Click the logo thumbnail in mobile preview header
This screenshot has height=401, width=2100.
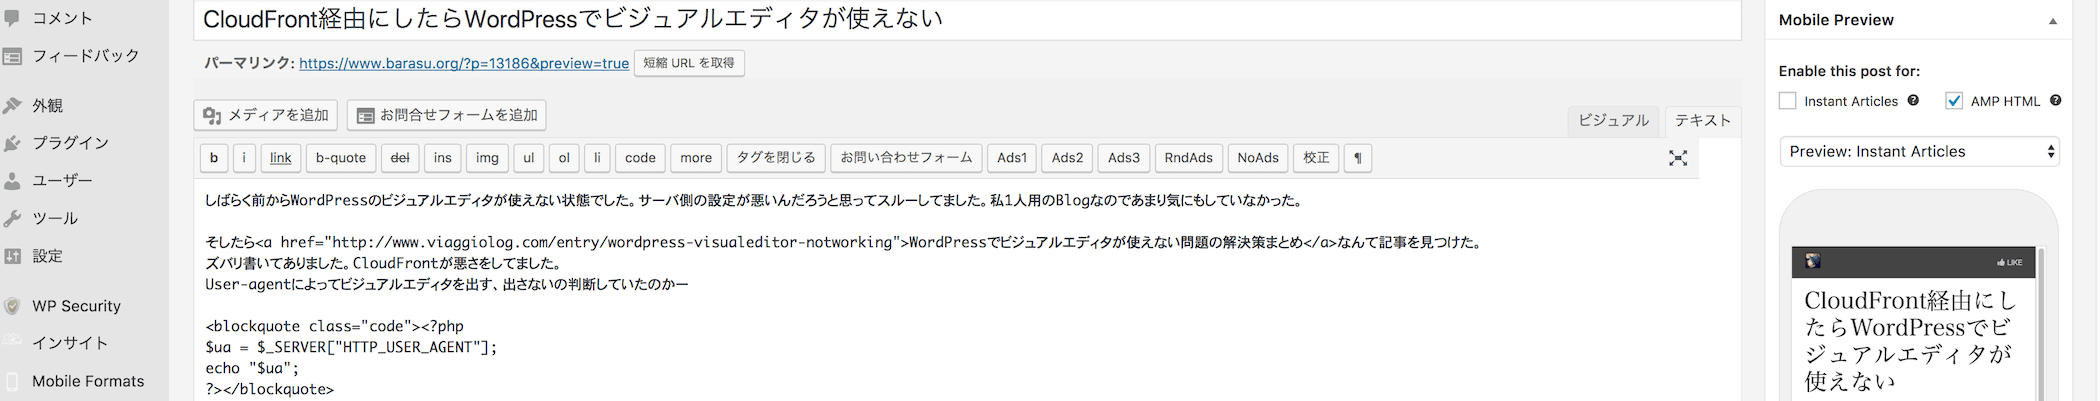click(x=1813, y=261)
